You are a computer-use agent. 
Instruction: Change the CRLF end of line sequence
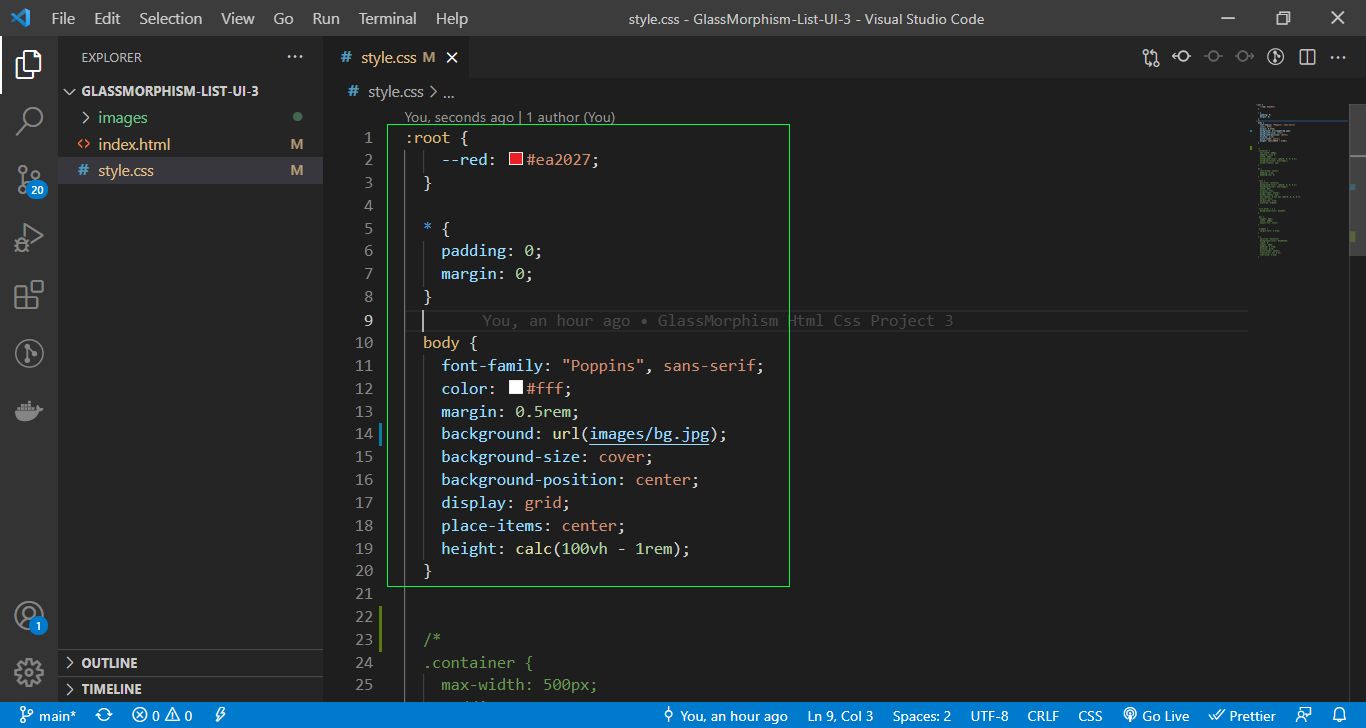1043,716
